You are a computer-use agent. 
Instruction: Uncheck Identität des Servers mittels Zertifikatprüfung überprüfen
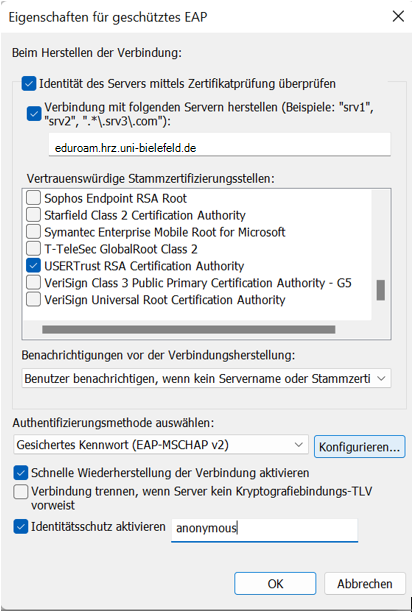pyautogui.click(x=29, y=84)
